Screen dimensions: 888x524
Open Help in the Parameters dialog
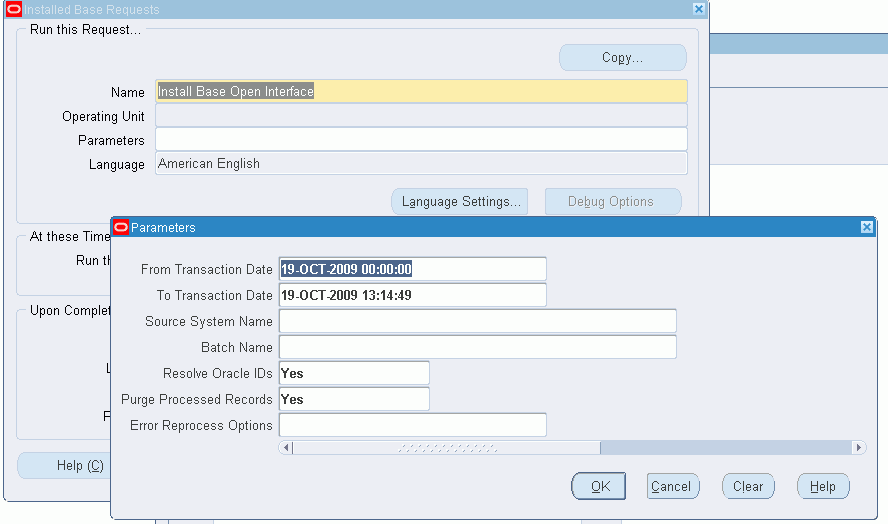point(823,486)
